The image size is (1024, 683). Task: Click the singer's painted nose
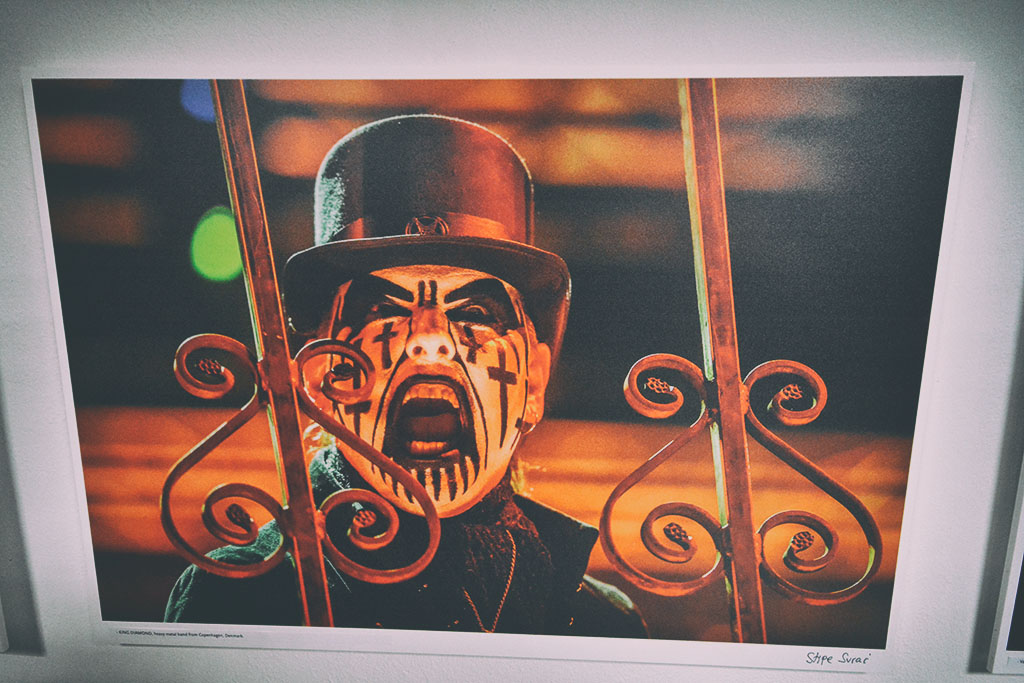tap(432, 345)
